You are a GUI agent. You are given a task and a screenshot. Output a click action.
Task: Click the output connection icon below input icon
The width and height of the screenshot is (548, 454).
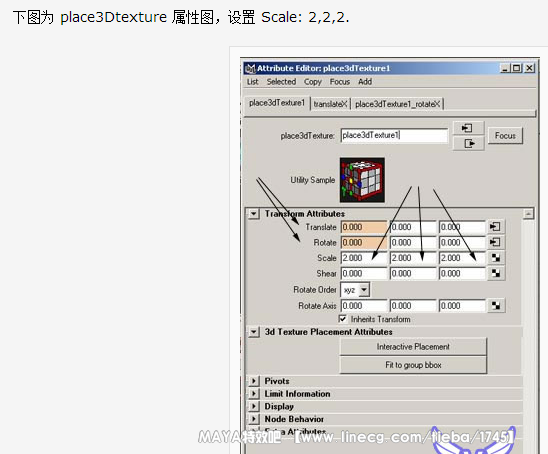[x=468, y=143]
